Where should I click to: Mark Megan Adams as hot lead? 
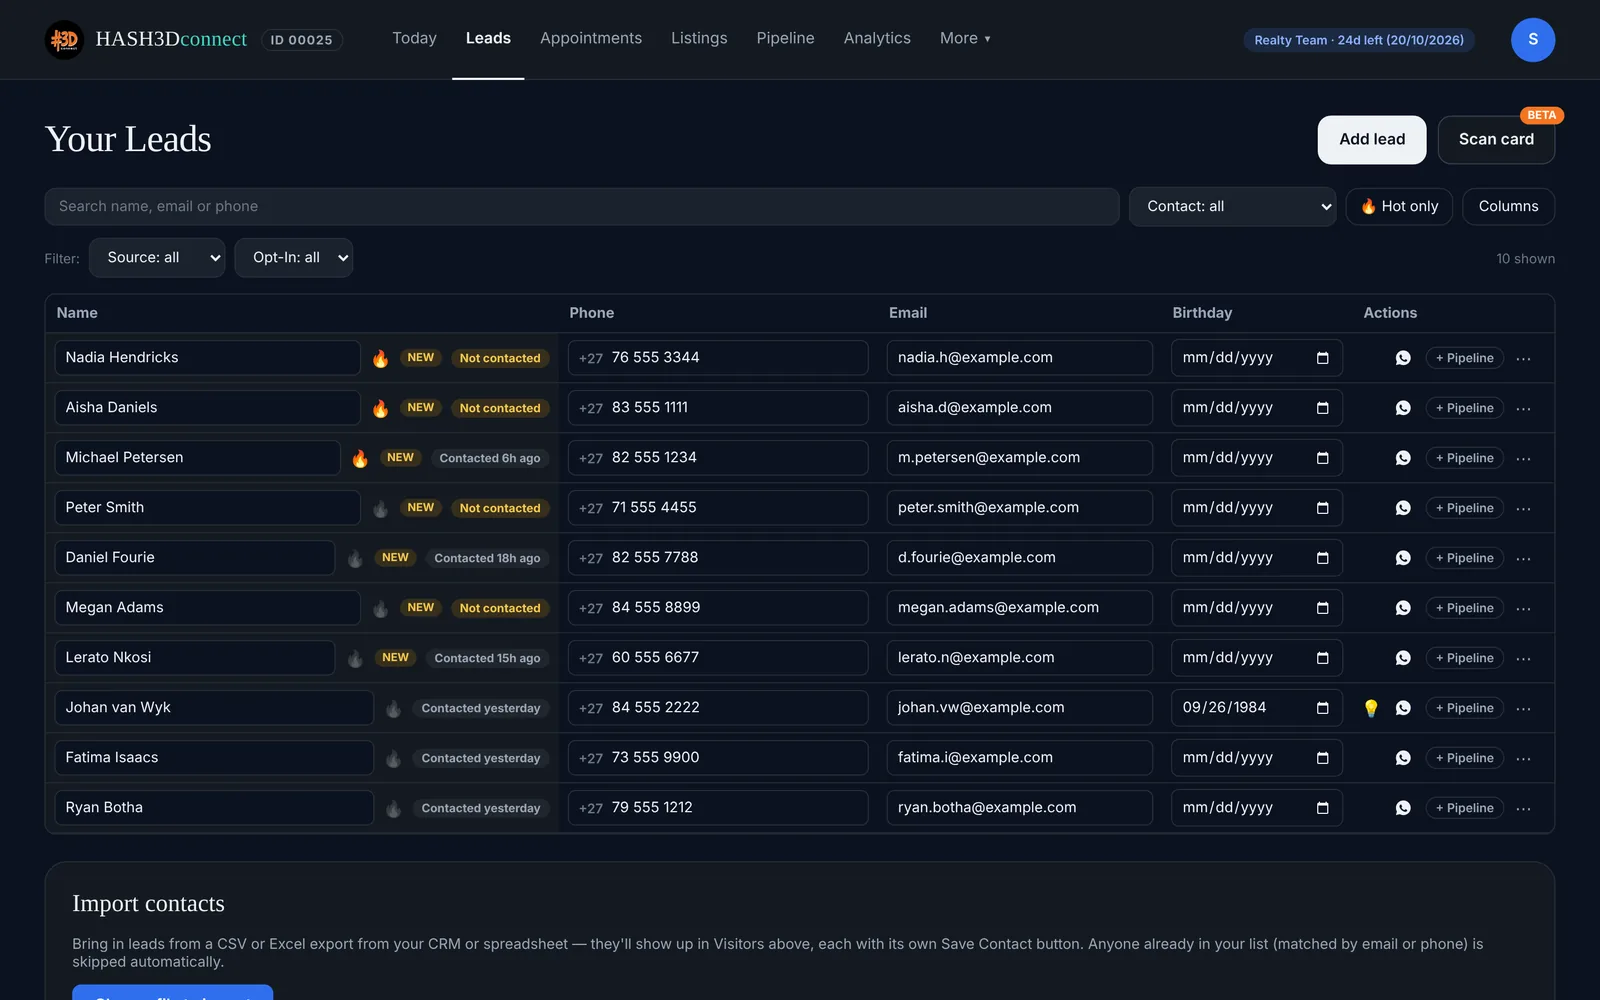point(380,608)
